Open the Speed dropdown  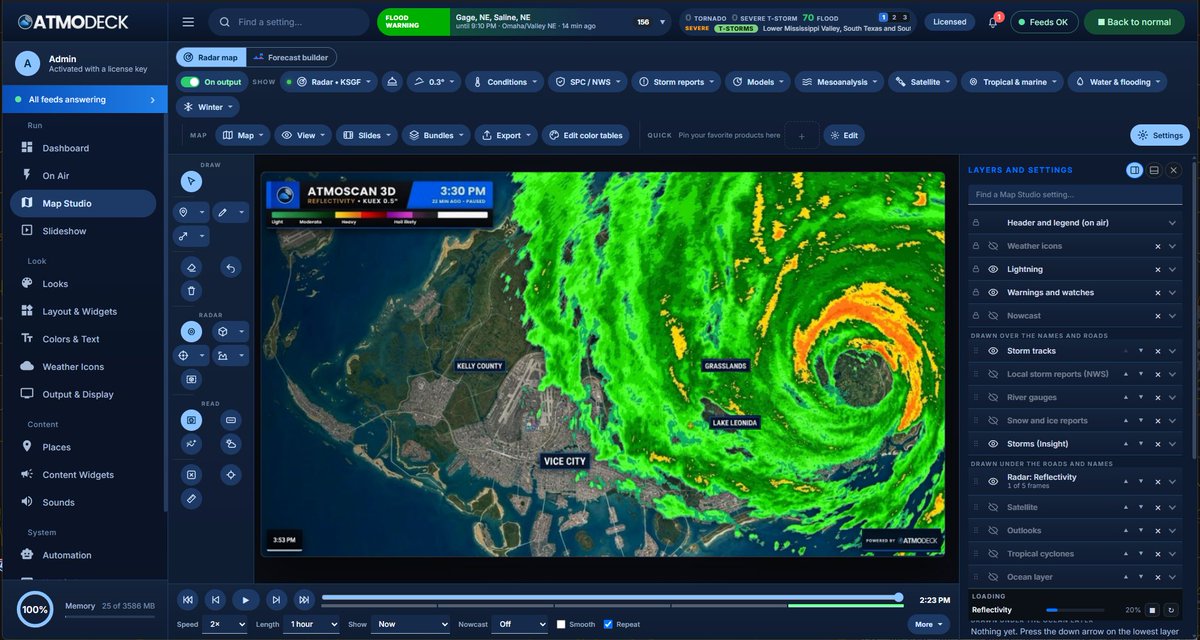tap(224, 624)
